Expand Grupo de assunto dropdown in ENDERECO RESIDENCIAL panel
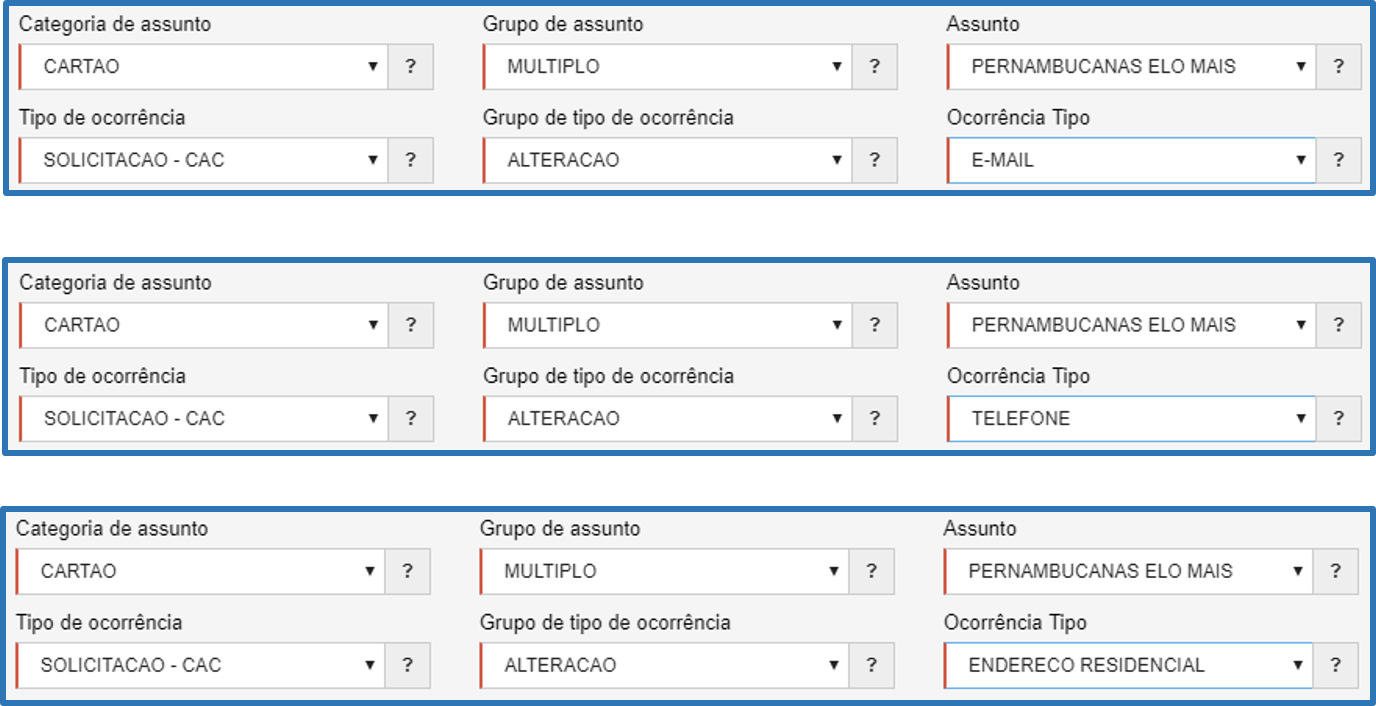The width and height of the screenshot is (1376, 706). pos(664,571)
